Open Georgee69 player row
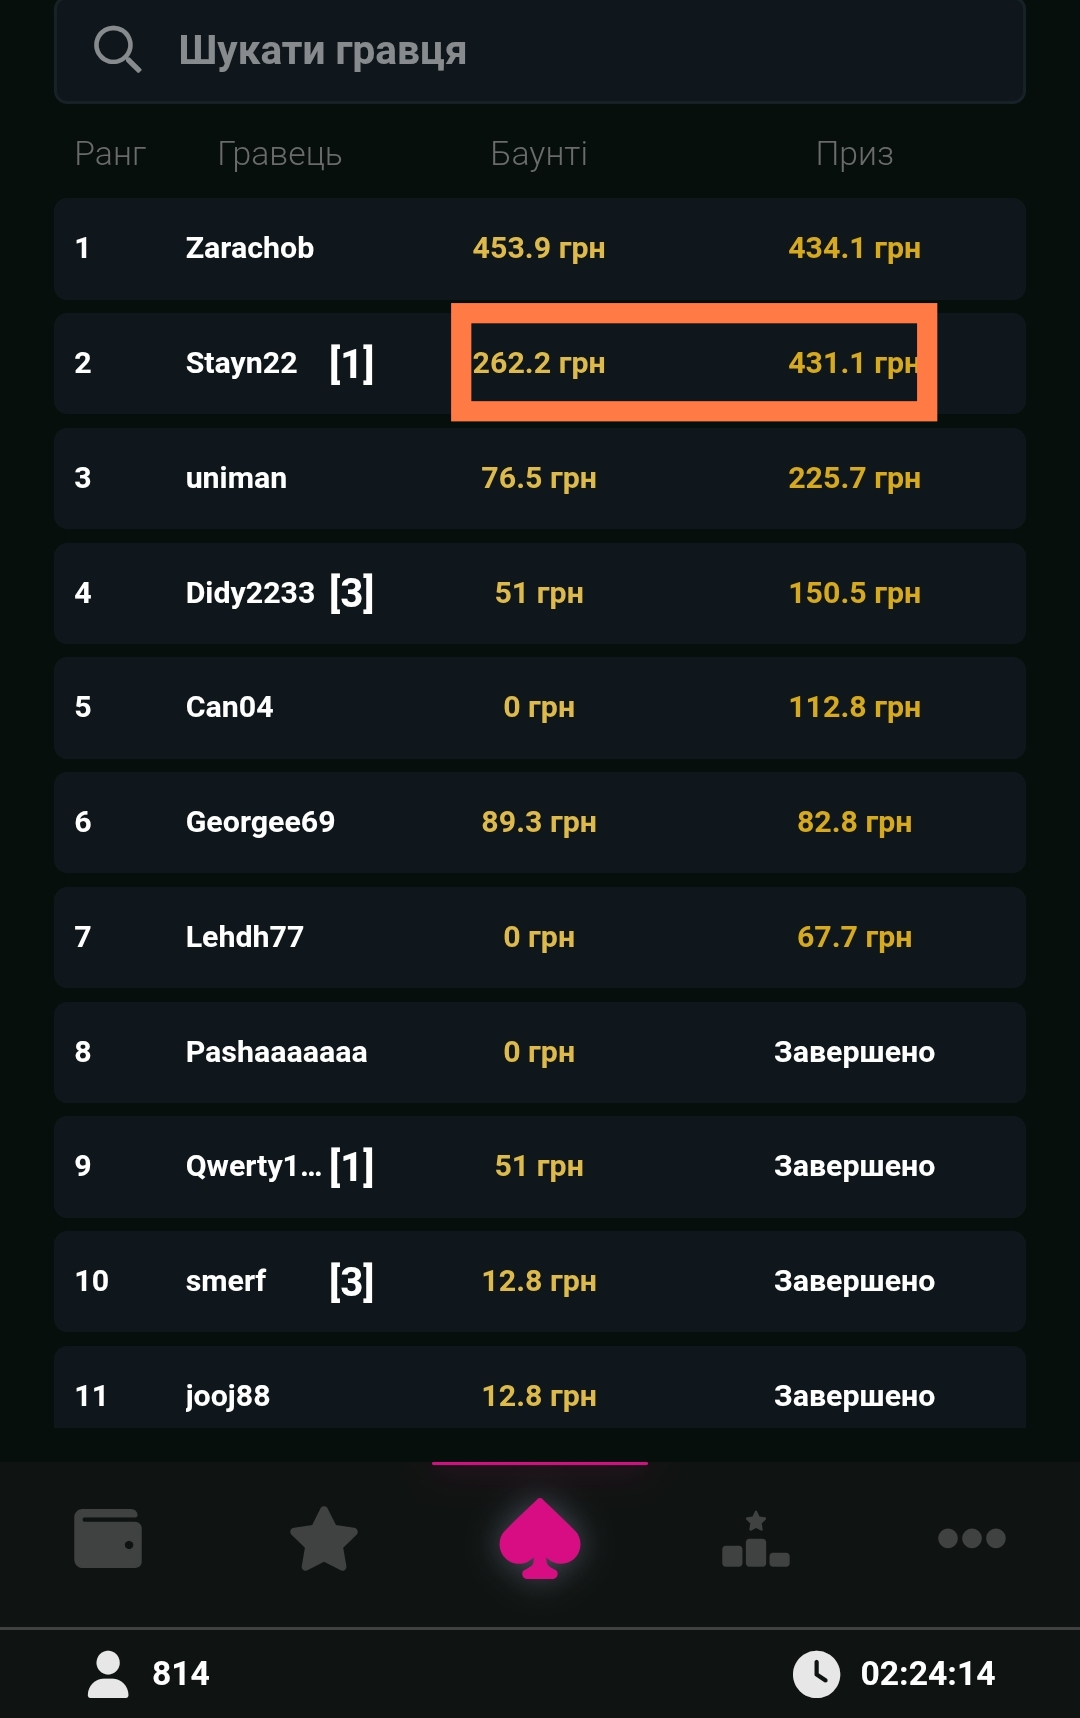Viewport: 1080px width, 1718px height. pyautogui.click(x=260, y=822)
